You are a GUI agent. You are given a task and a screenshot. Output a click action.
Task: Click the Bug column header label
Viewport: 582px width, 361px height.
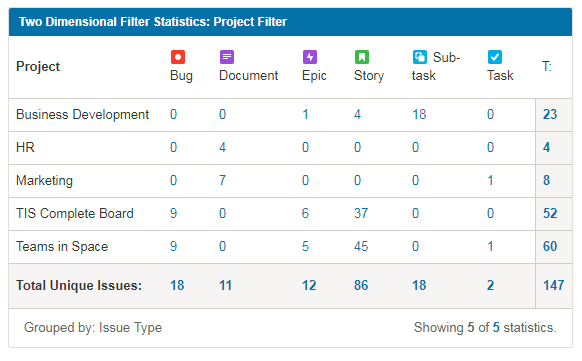pos(182,76)
